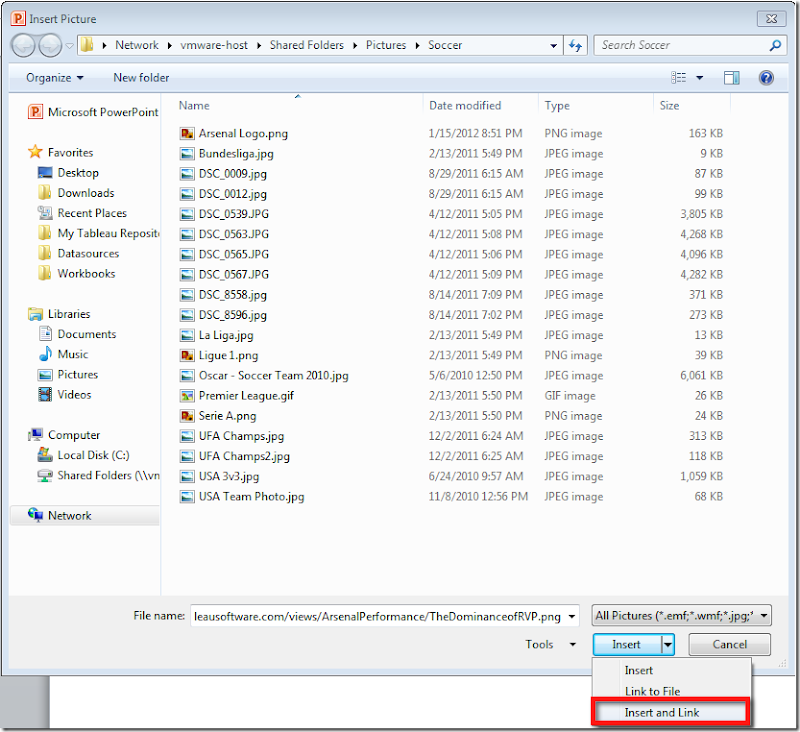
Task: Click the Music library note icon
Action: tap(45, 354)
